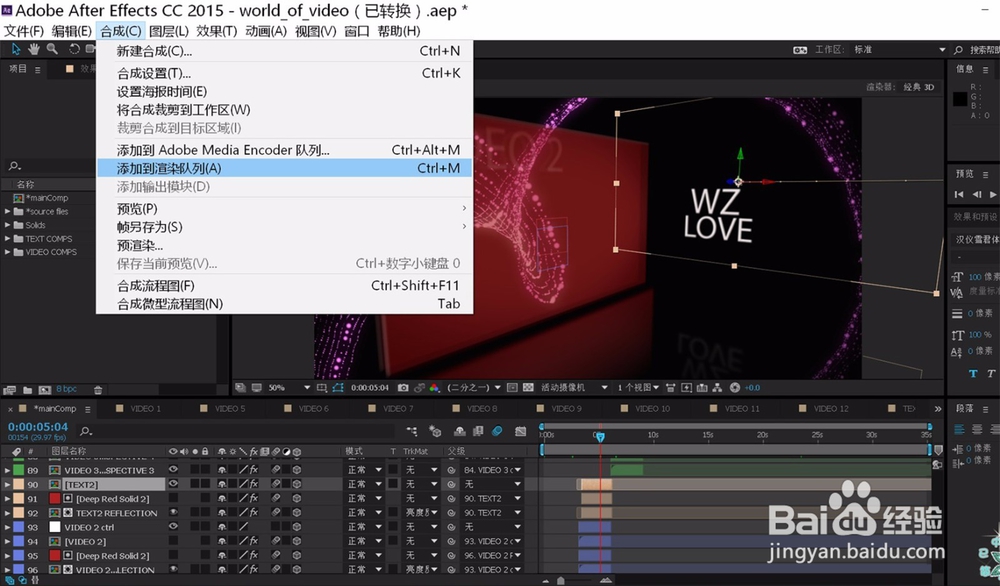1000x586 pixels.
Task: Open the 活动摄像机 camera view dropdown
Action: [x=574, y=388]
